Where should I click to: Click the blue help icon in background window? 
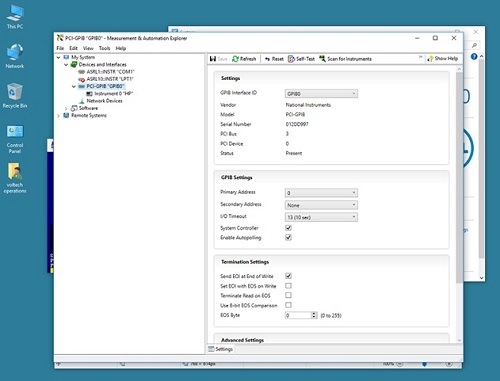pos(474,57)
